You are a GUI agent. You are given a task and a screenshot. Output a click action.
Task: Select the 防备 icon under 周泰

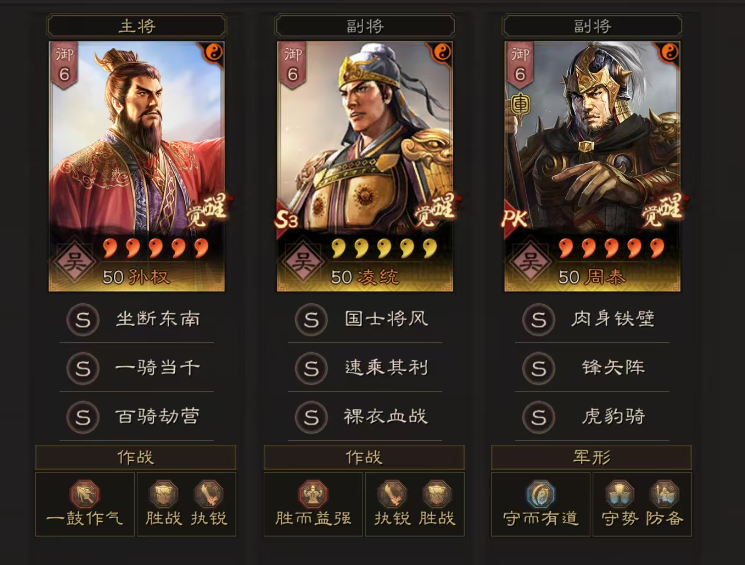coord(664,494)
